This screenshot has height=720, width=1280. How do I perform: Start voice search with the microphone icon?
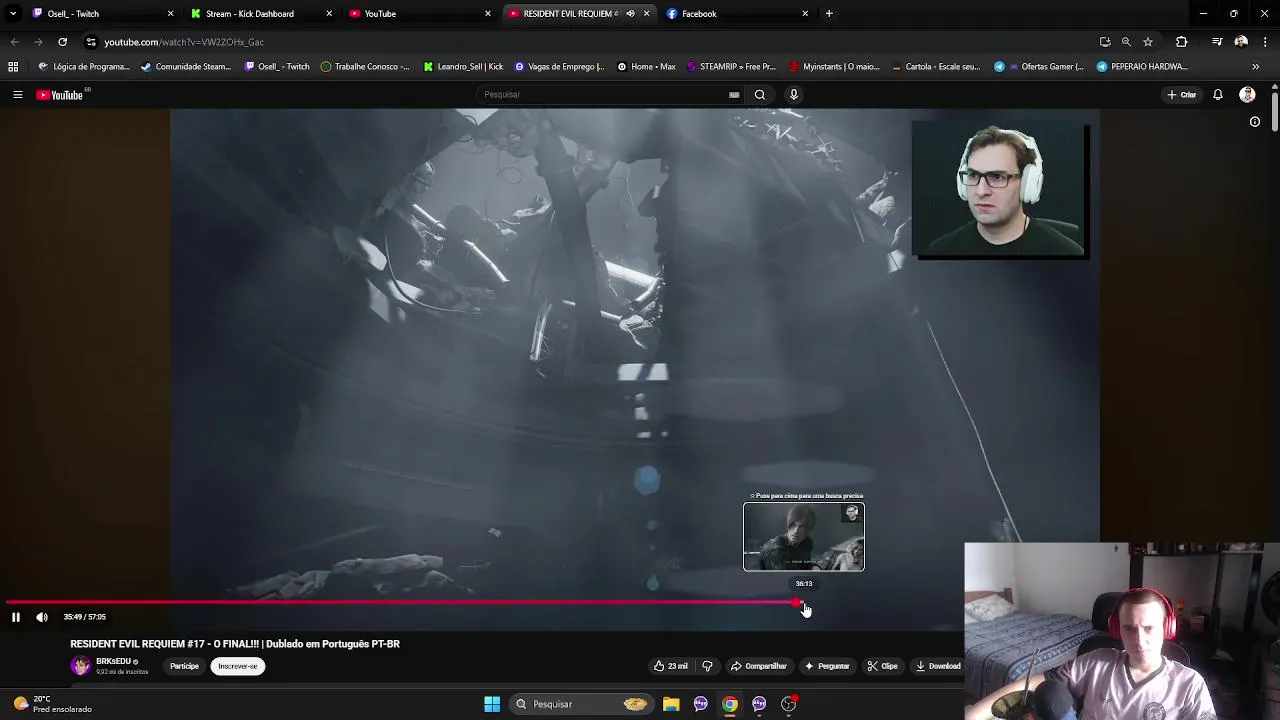(794, 95)
